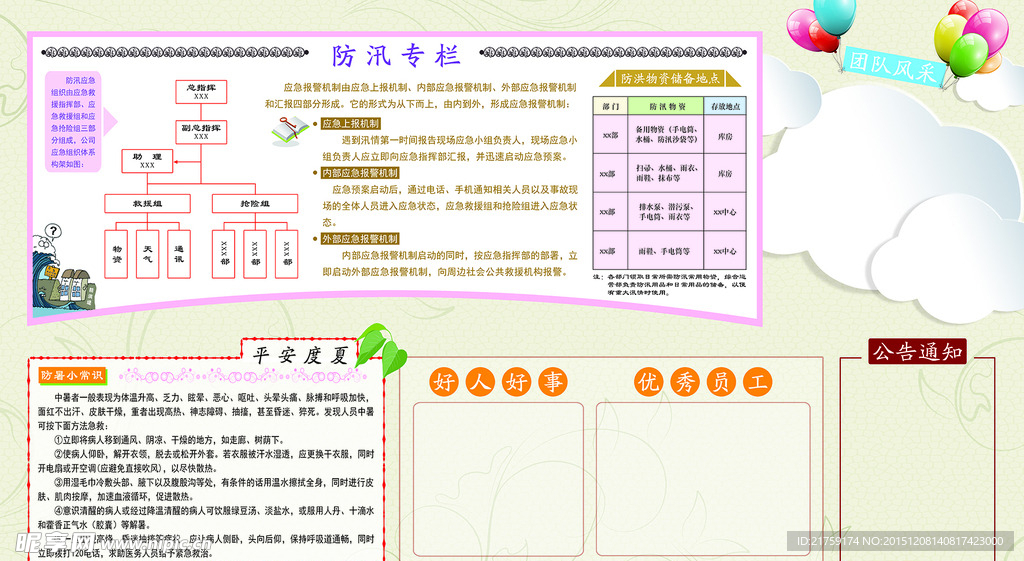Click the 备用物资（手电筒、水桶、防汛沙袋等） cell
The height and width of the screenshot is (561, 1024).
coord(666,135)
